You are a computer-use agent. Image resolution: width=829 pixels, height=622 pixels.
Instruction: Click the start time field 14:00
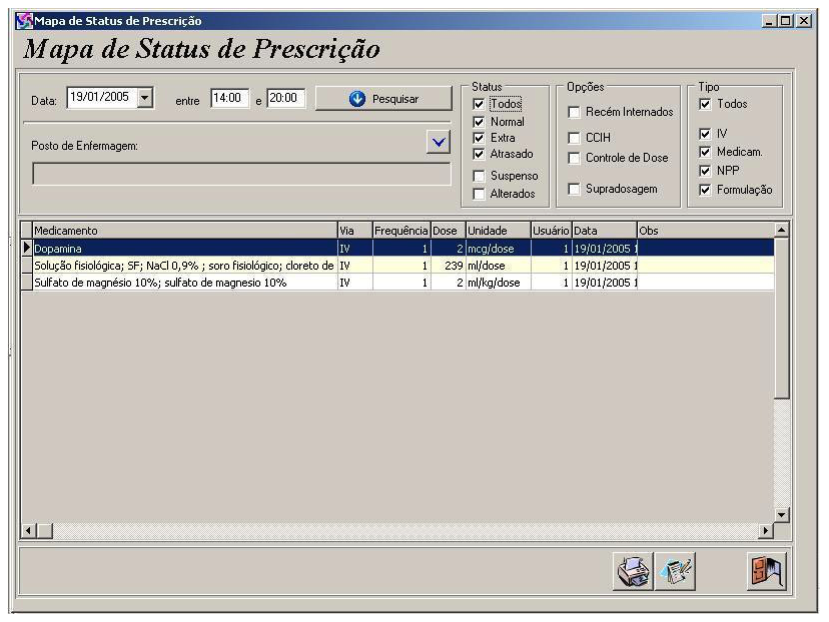[229, 98]
